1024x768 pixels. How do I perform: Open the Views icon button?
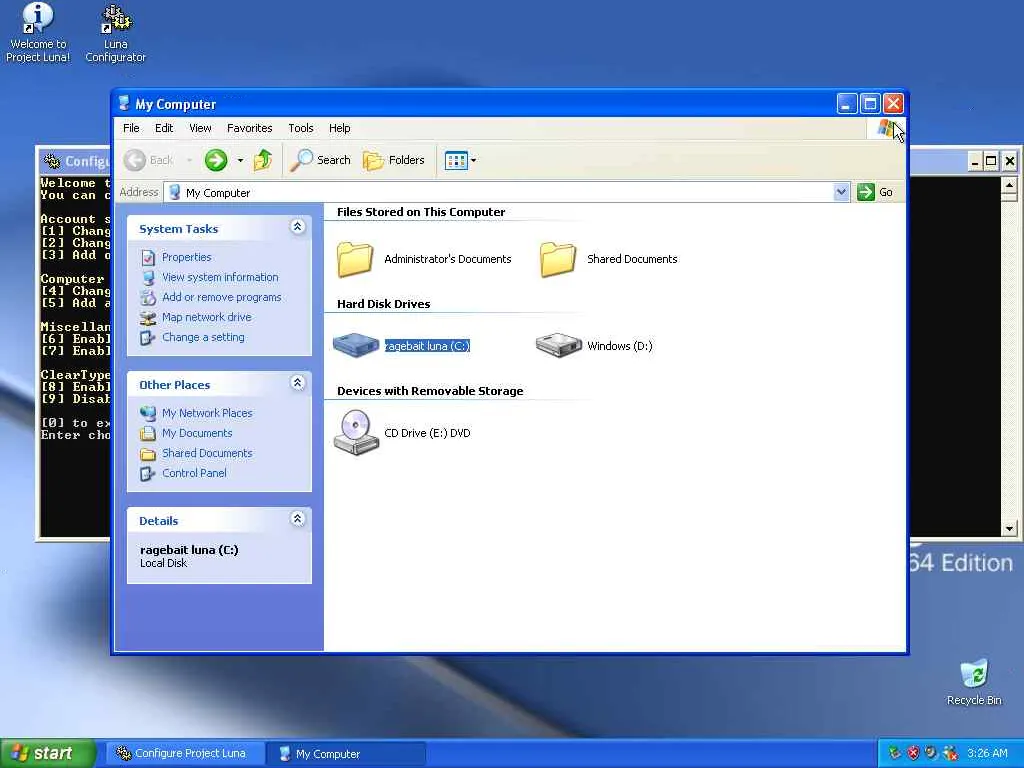click(x=456, y=160)
